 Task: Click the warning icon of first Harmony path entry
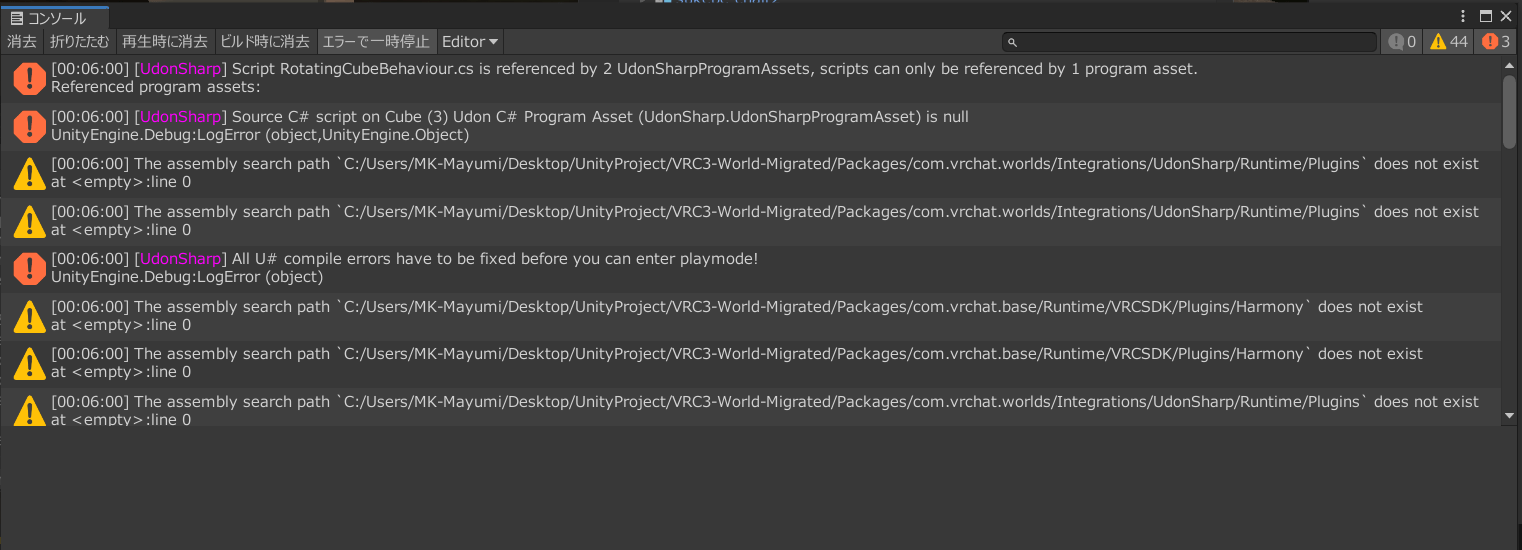[x=29, y=316]
